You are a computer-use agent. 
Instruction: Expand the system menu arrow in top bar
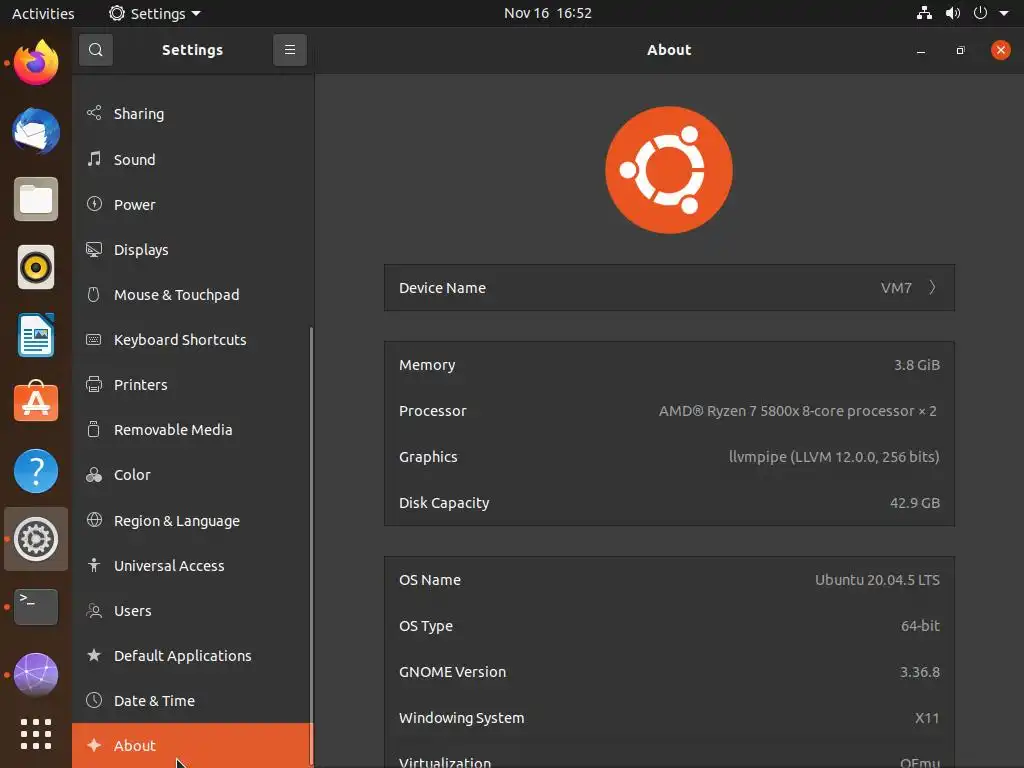point(1004,13)
